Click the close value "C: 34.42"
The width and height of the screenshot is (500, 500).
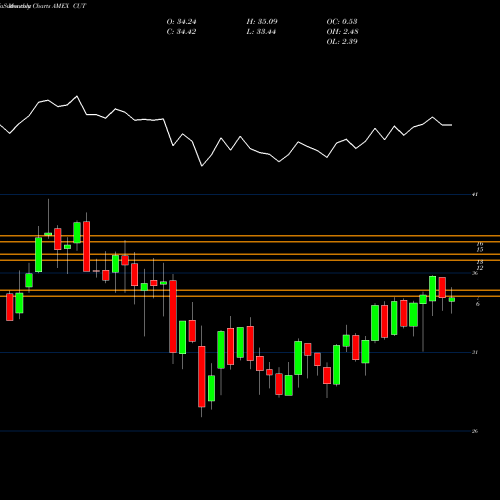181,32
